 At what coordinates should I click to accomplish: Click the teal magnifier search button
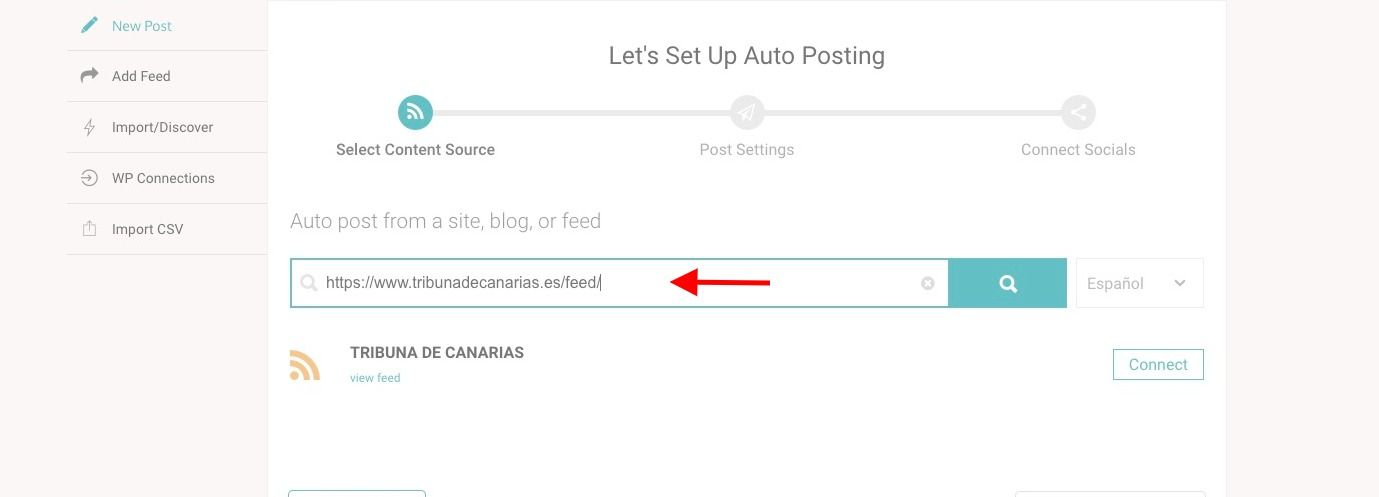(x=1008, y=283)
